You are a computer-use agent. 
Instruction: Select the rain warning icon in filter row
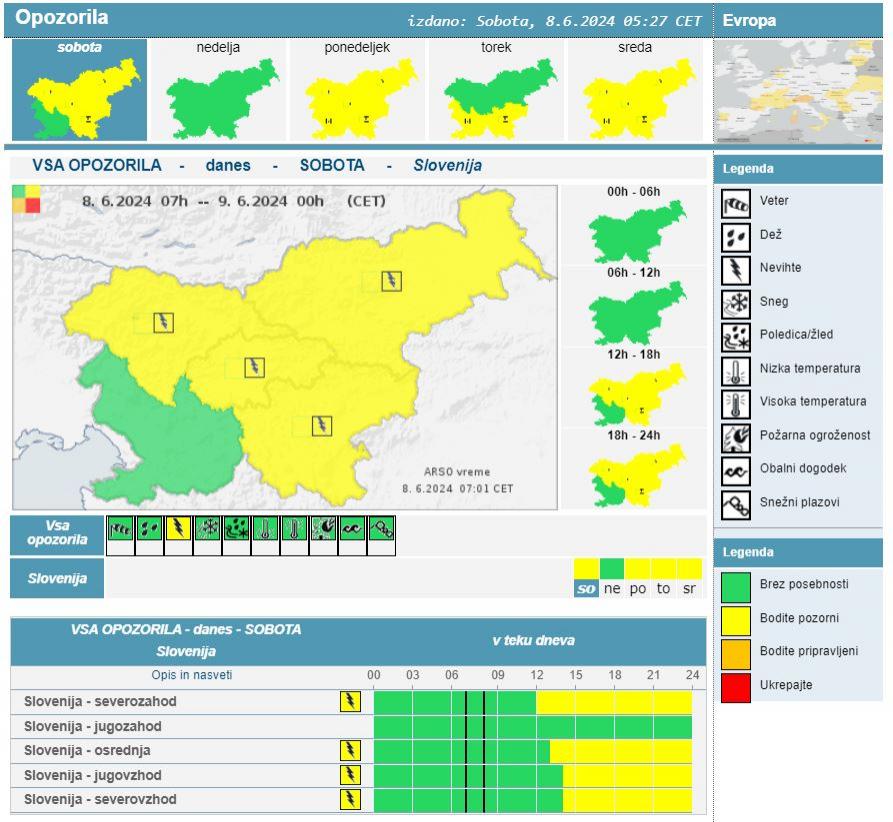click(x=149, y=529)
